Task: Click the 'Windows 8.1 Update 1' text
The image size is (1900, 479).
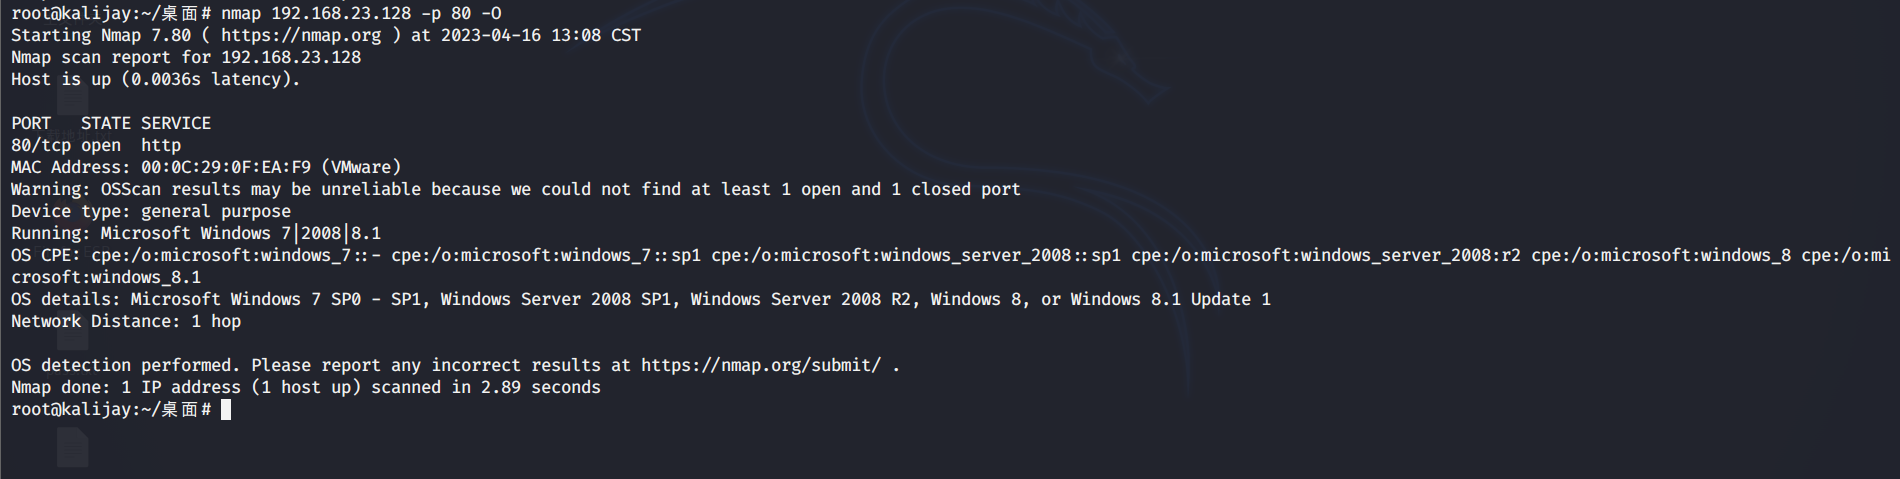Action: coord(1171,299)
